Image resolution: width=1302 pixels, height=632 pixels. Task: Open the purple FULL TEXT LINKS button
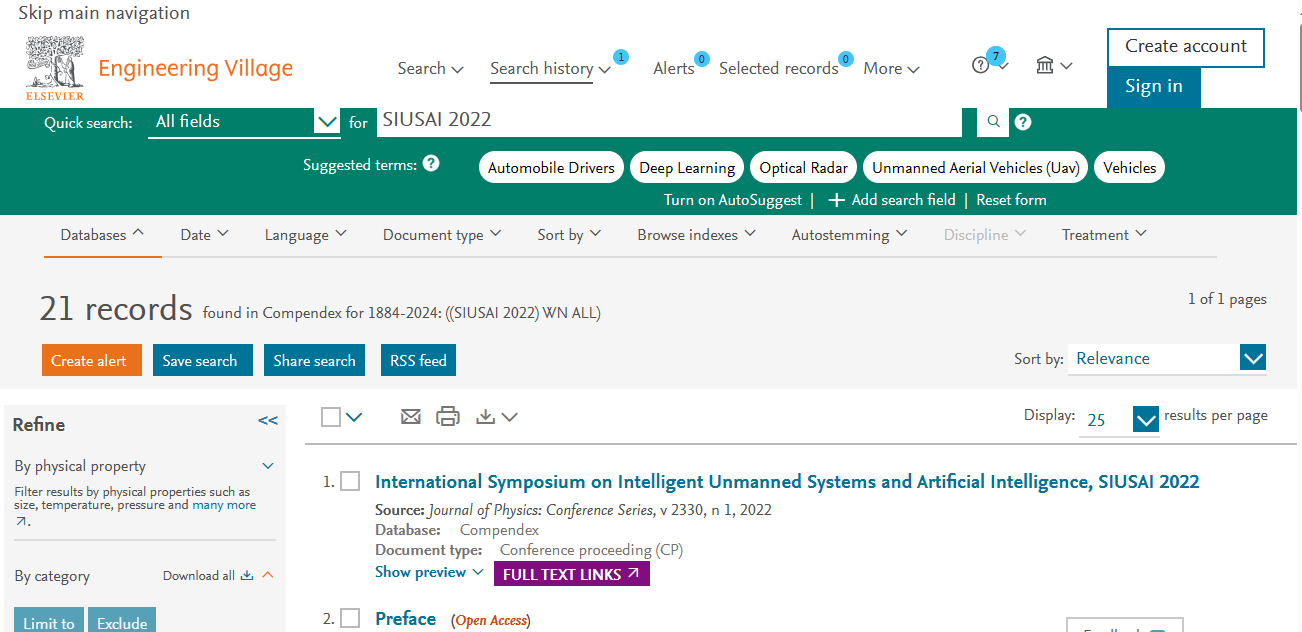(x=572, y=574)
